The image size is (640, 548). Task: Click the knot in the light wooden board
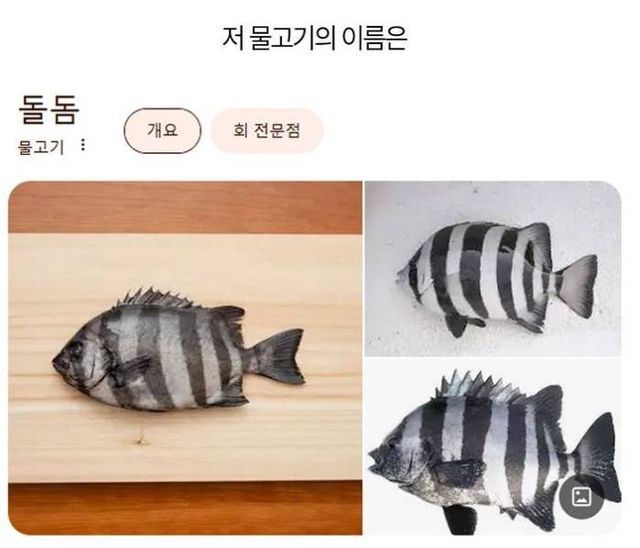(140, 439)
